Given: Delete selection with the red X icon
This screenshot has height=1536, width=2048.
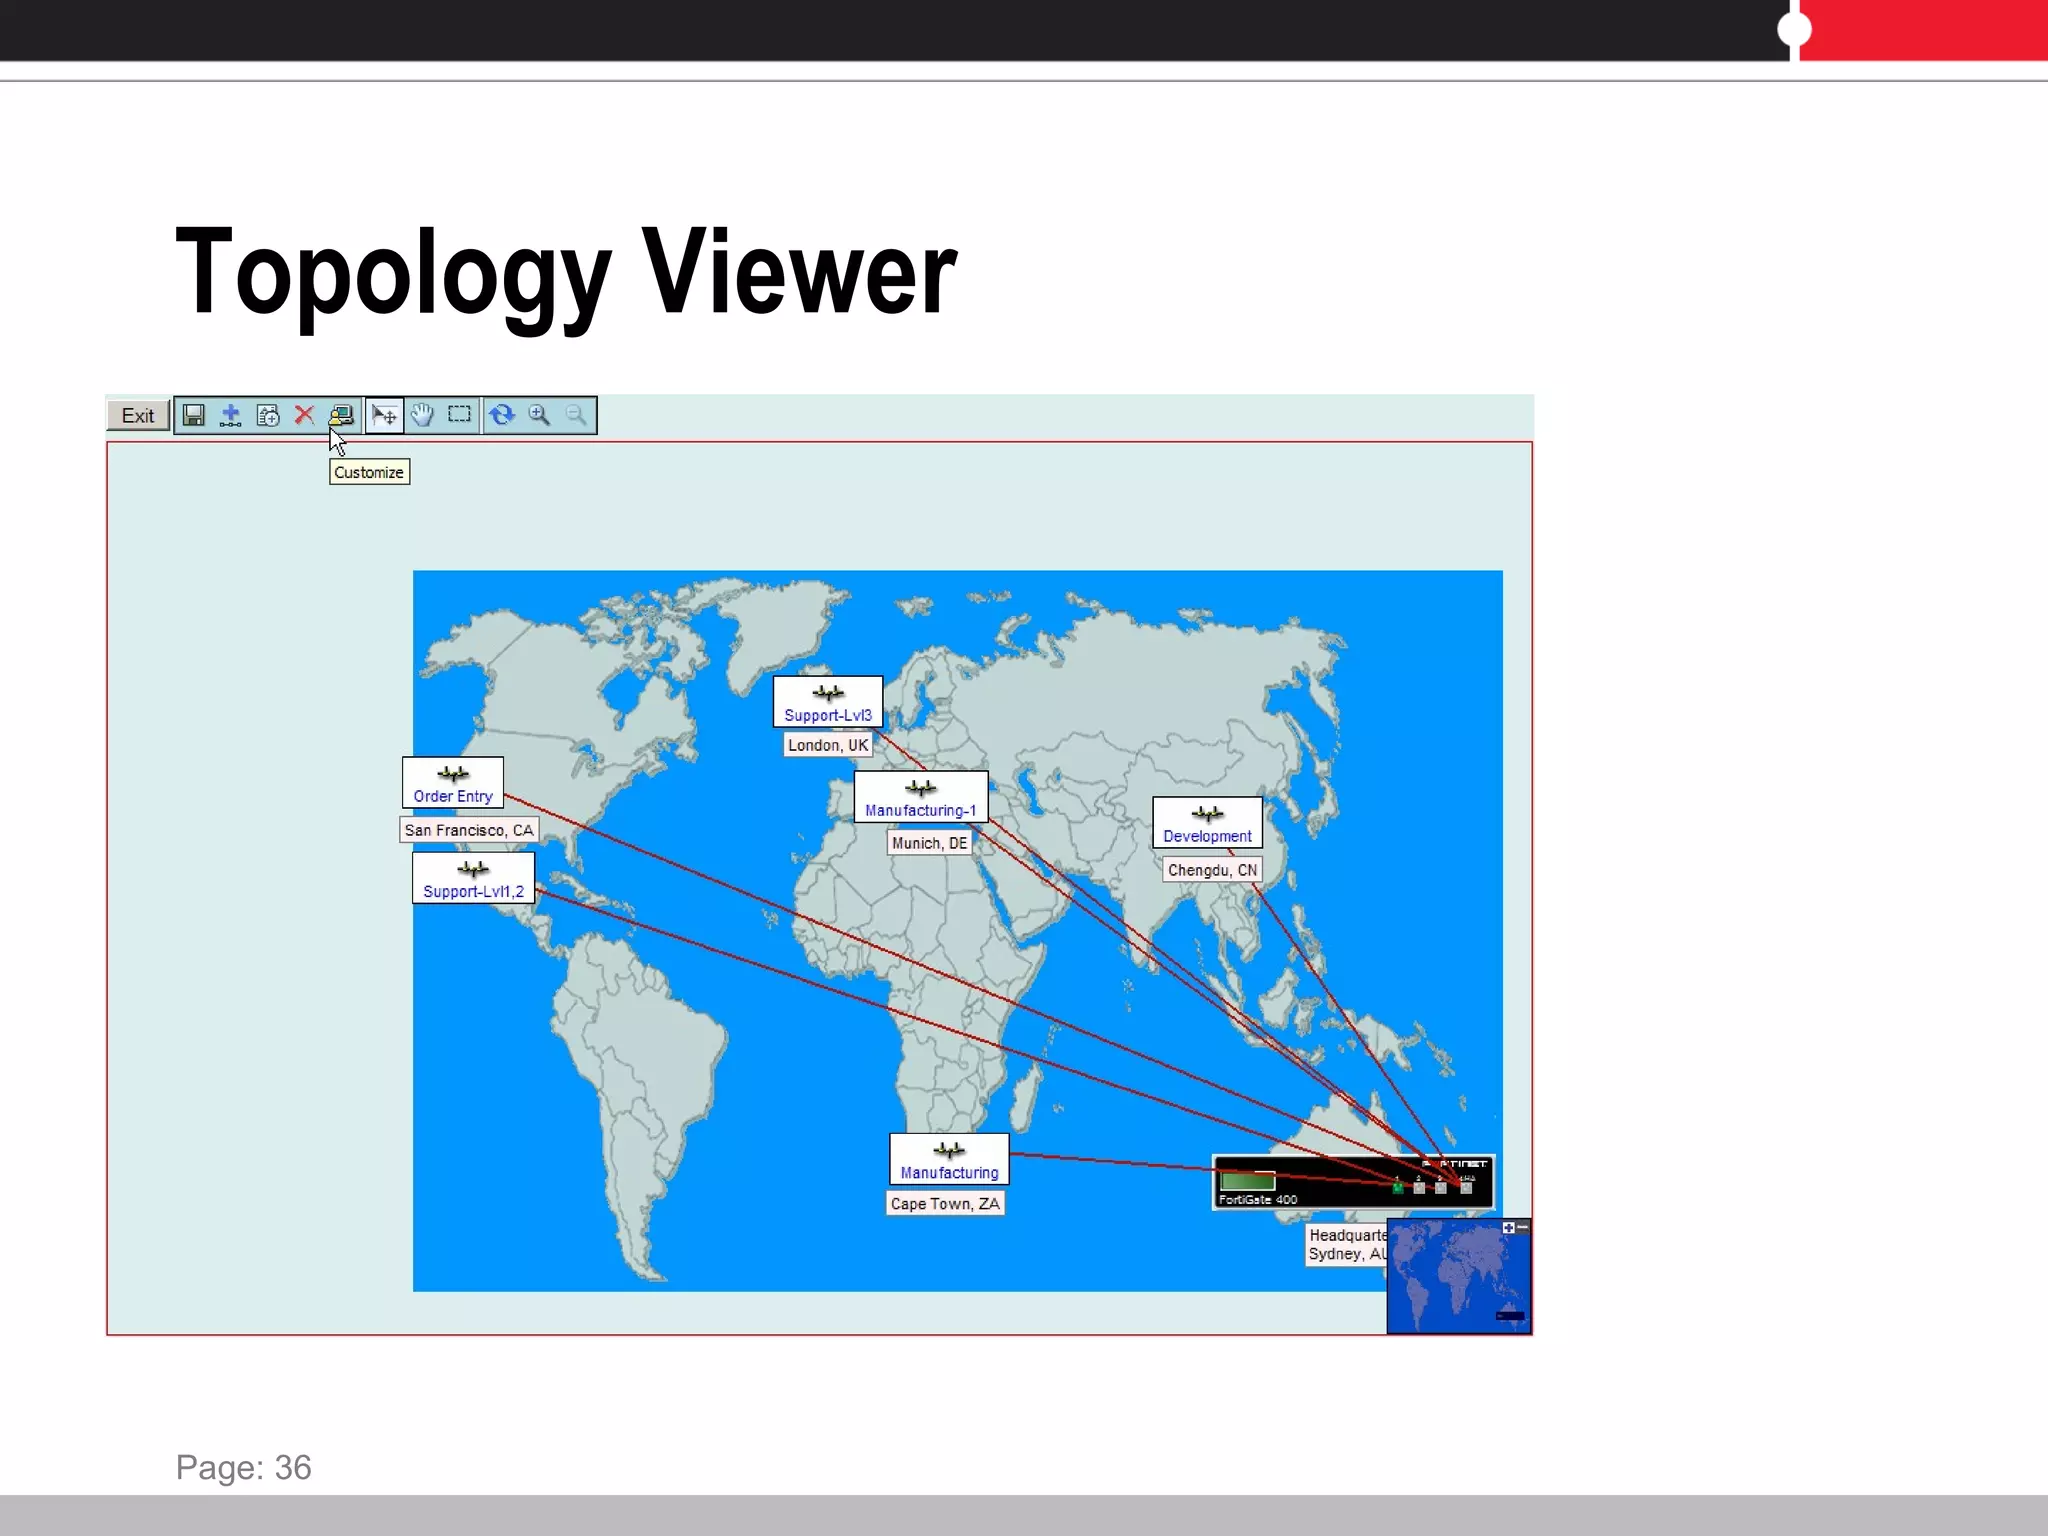Looking at the screenshot, I should [304, 416].
